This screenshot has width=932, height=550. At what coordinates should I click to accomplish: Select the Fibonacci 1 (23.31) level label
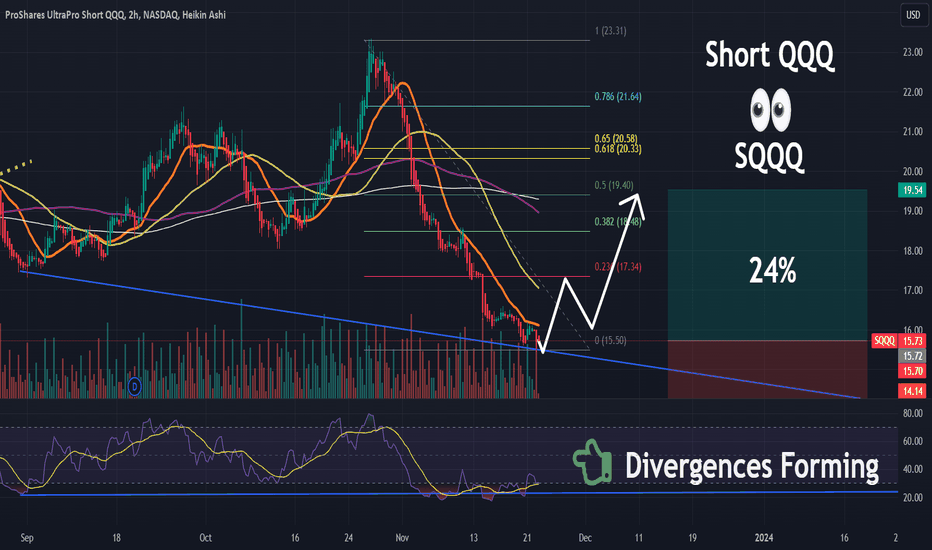pyautogui.click(x=610, y=31)
